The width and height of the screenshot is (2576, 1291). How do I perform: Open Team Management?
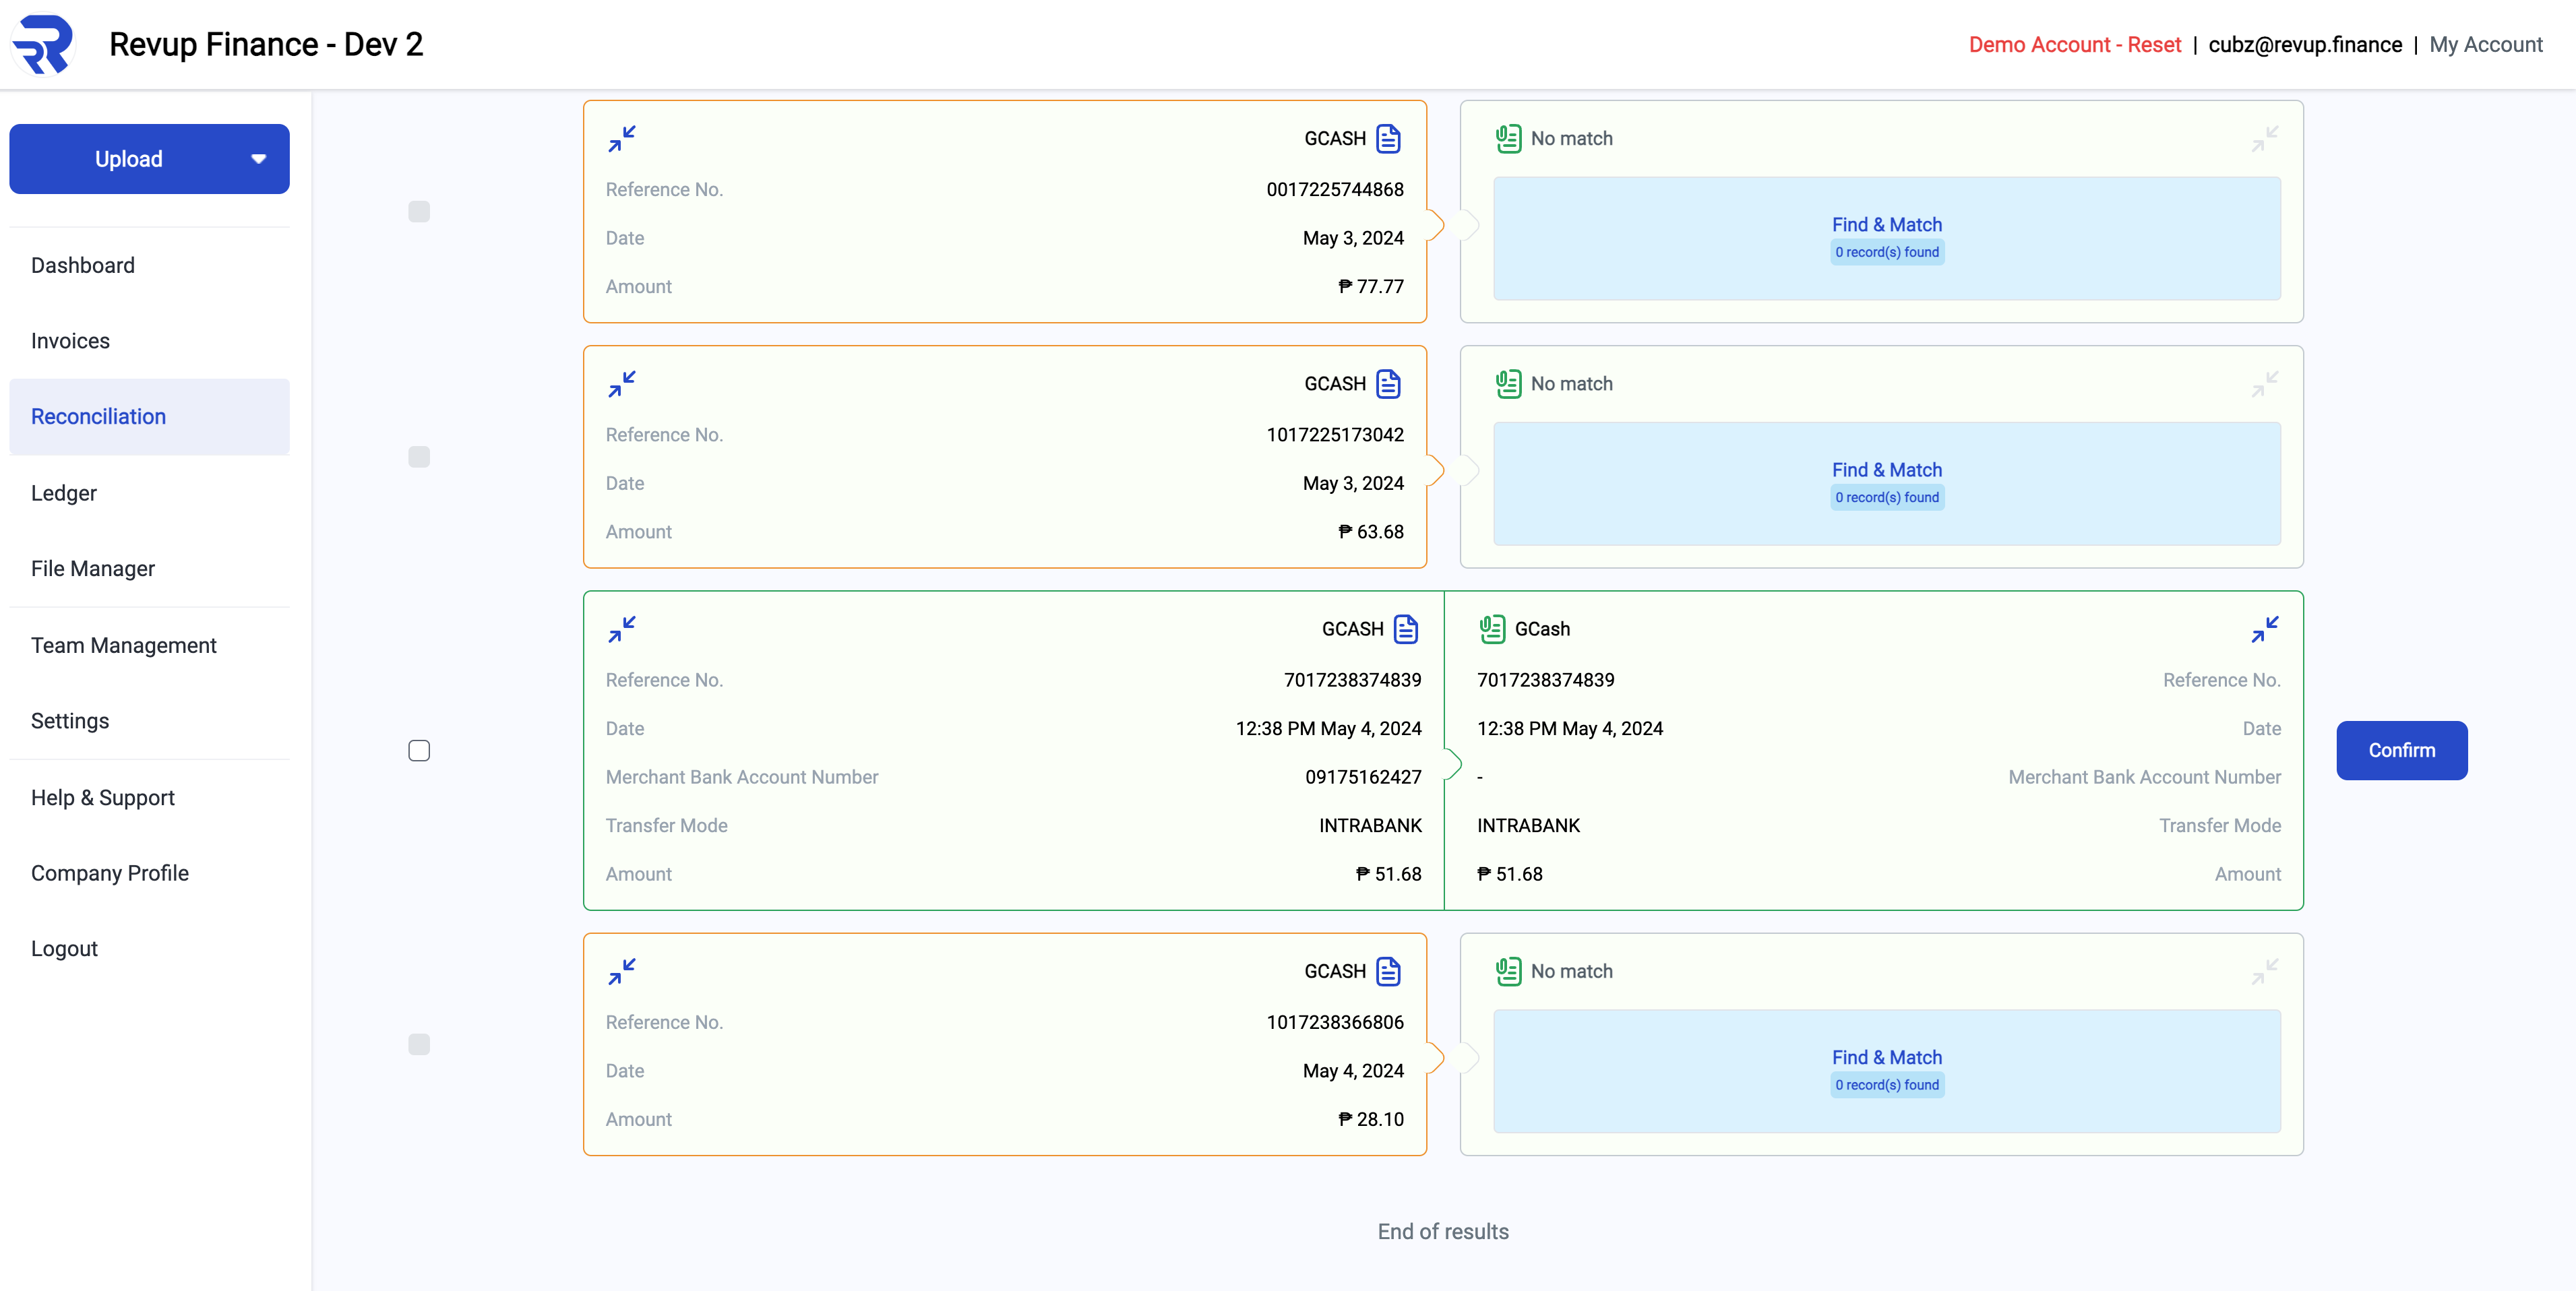149,645
